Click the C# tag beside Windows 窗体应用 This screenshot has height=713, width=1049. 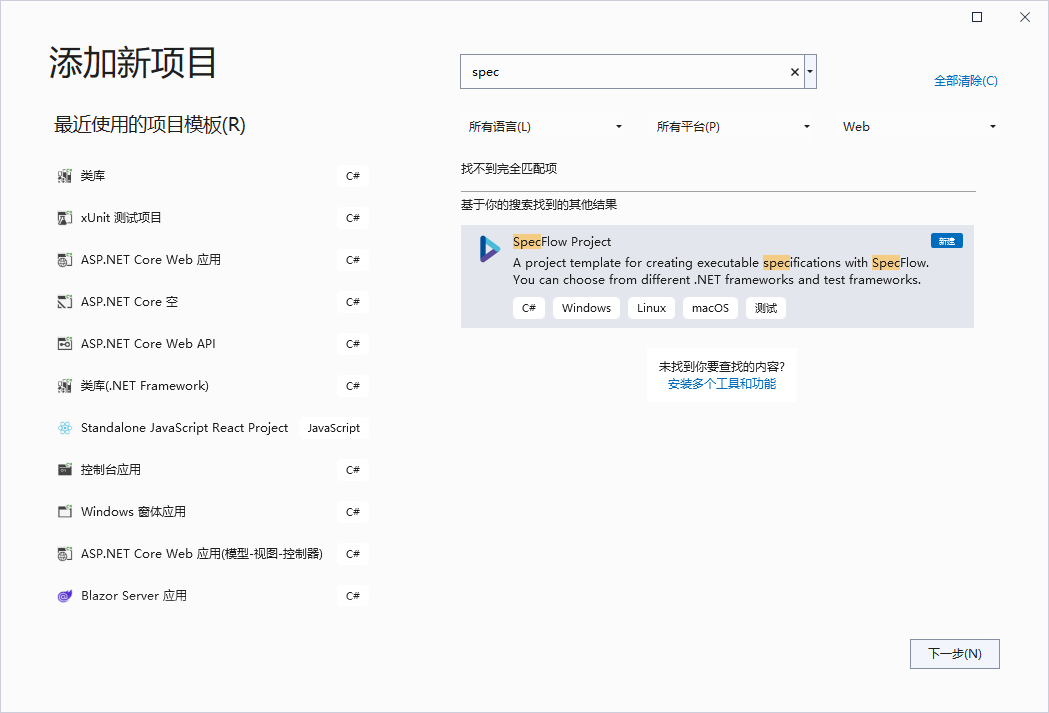353,512
